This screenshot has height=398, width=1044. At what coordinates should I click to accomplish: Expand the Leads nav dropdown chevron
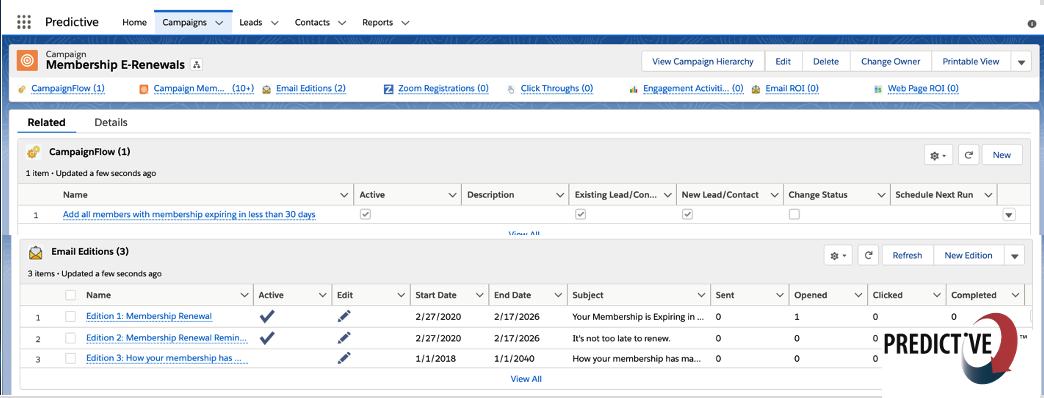click(x=274, y=23)
